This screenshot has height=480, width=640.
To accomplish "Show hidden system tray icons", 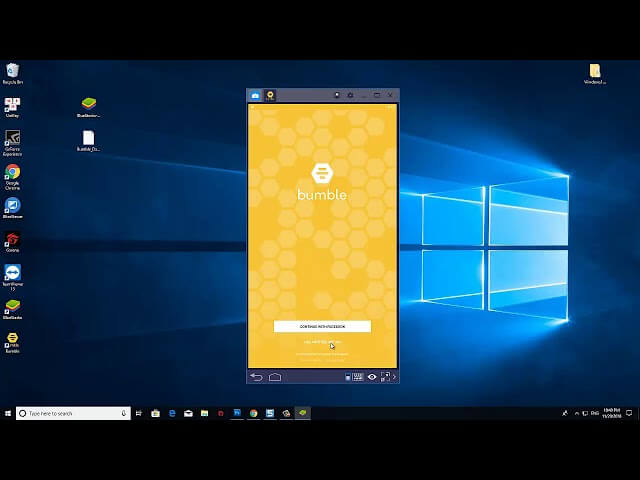I will 577,413.
